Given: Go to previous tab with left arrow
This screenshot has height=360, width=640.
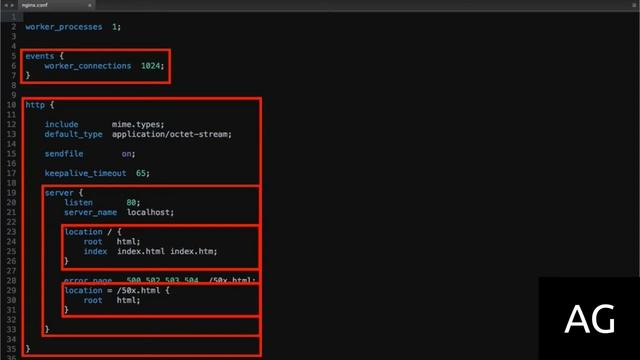Looking at the screenshot, I should click(6, 5).
